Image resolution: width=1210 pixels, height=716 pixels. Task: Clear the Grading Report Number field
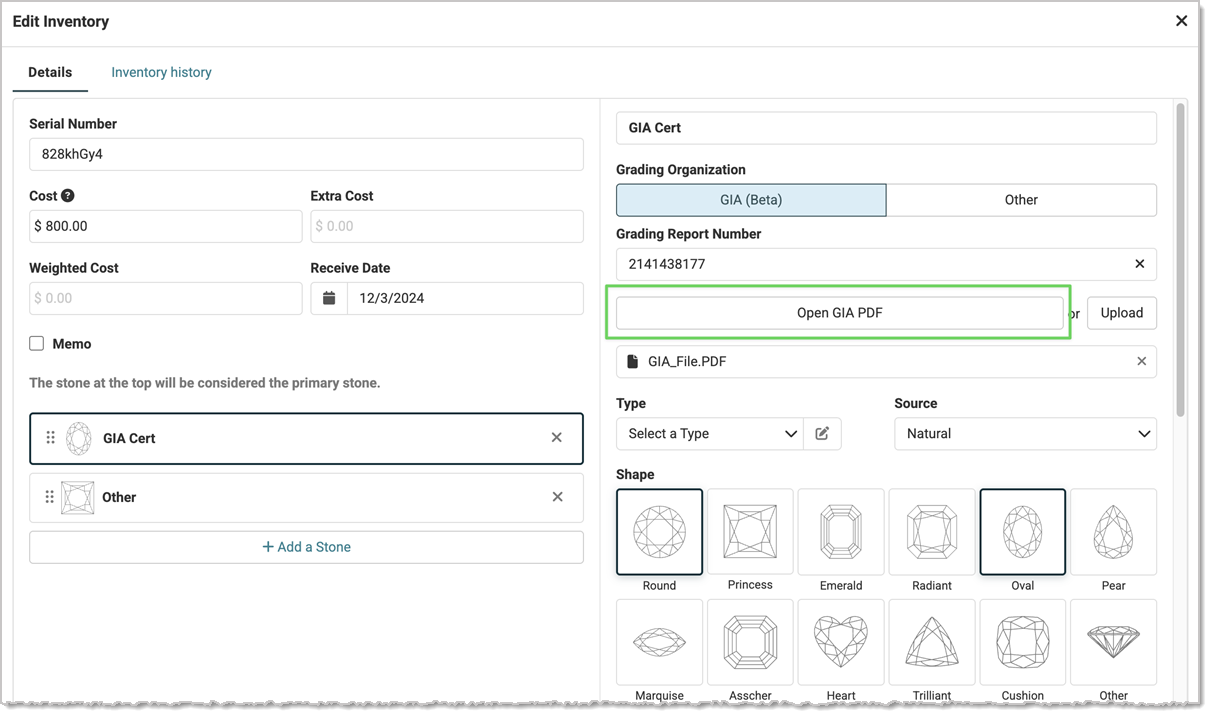pos(1140,264)
